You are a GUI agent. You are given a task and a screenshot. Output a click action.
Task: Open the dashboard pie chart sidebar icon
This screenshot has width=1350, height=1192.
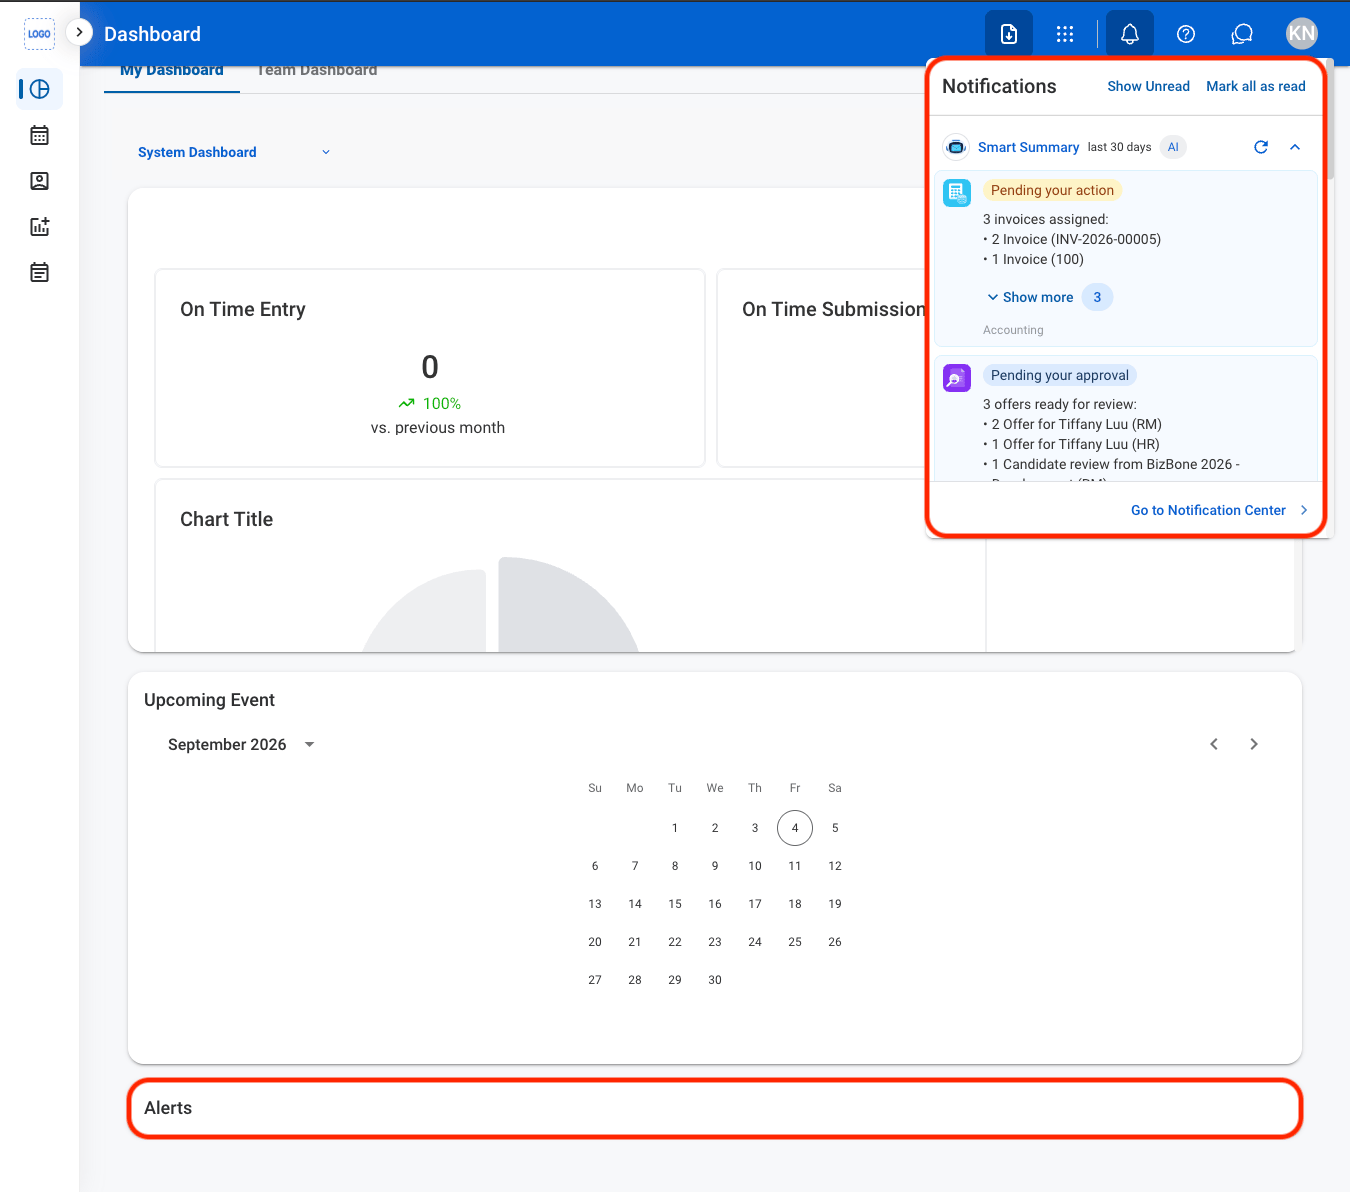click(x=40, y=90)
